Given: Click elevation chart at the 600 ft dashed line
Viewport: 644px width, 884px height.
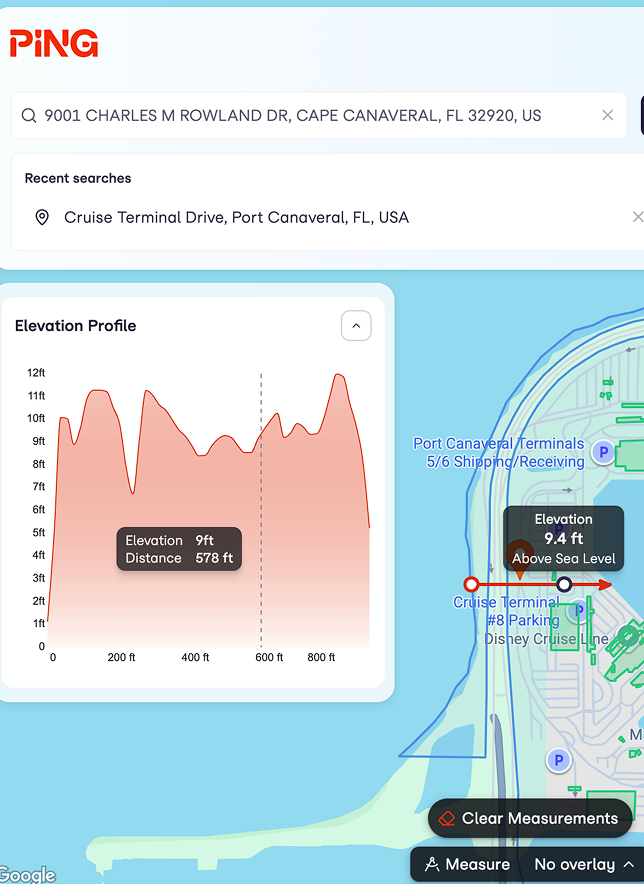Looking at the screenshot, I should click(261, 510).
